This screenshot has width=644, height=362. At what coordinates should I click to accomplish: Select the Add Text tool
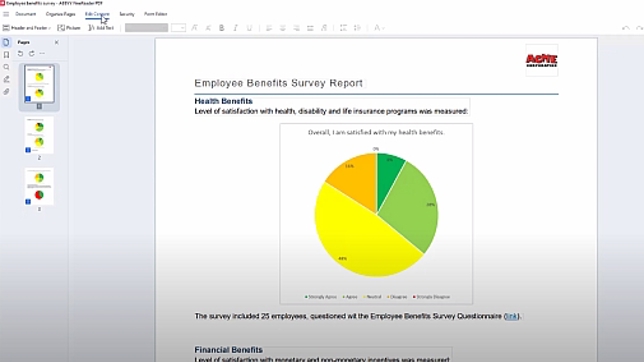[x=101, y=28]
